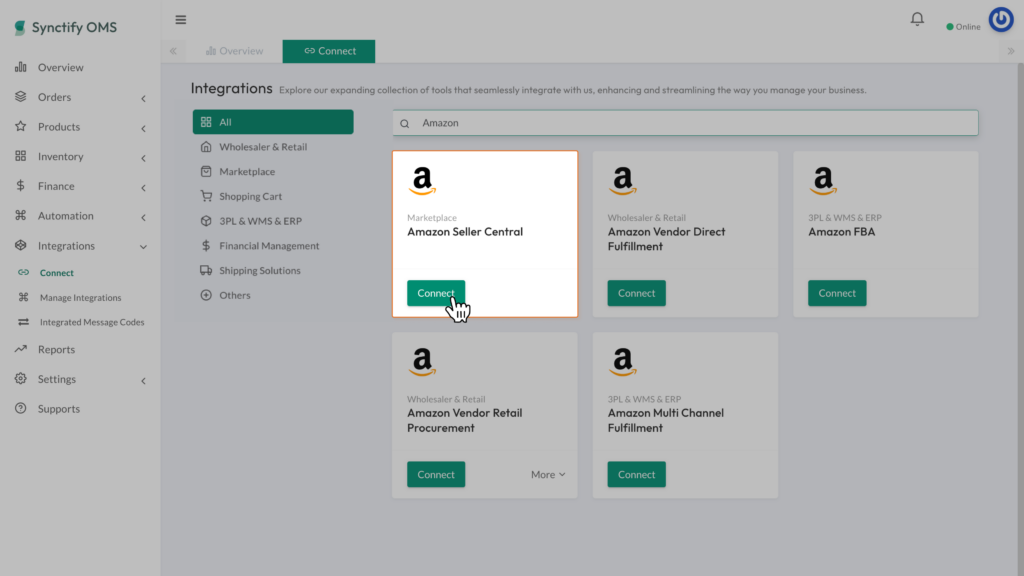Open Supports in sidebar
This screenshot has width=1024, height=576.
59,409
